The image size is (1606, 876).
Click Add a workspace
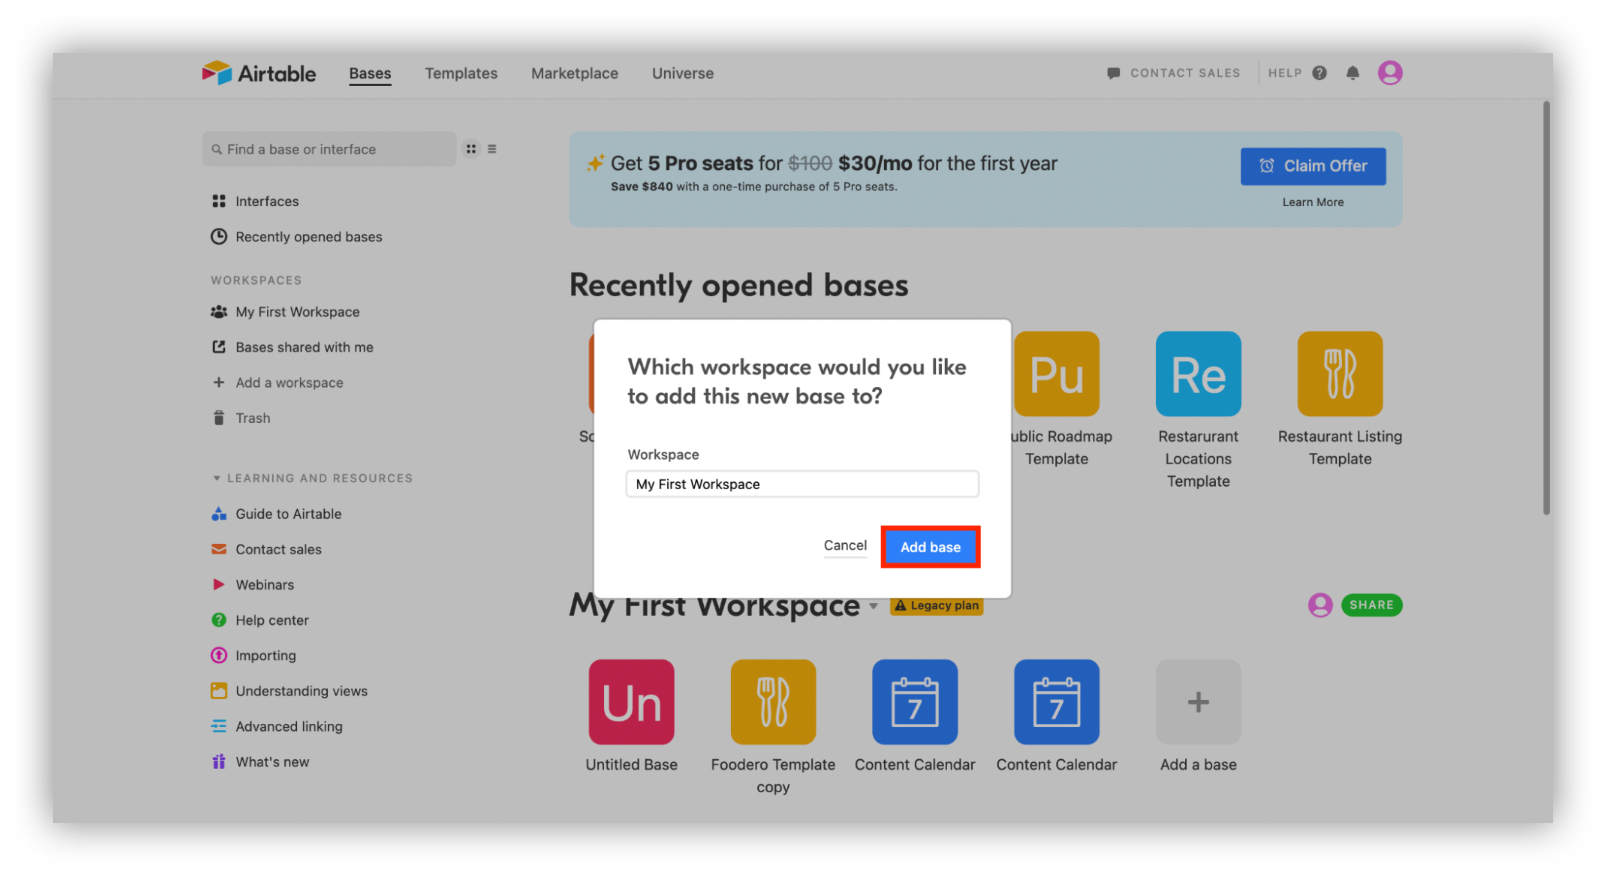click(x=277, y=383)
